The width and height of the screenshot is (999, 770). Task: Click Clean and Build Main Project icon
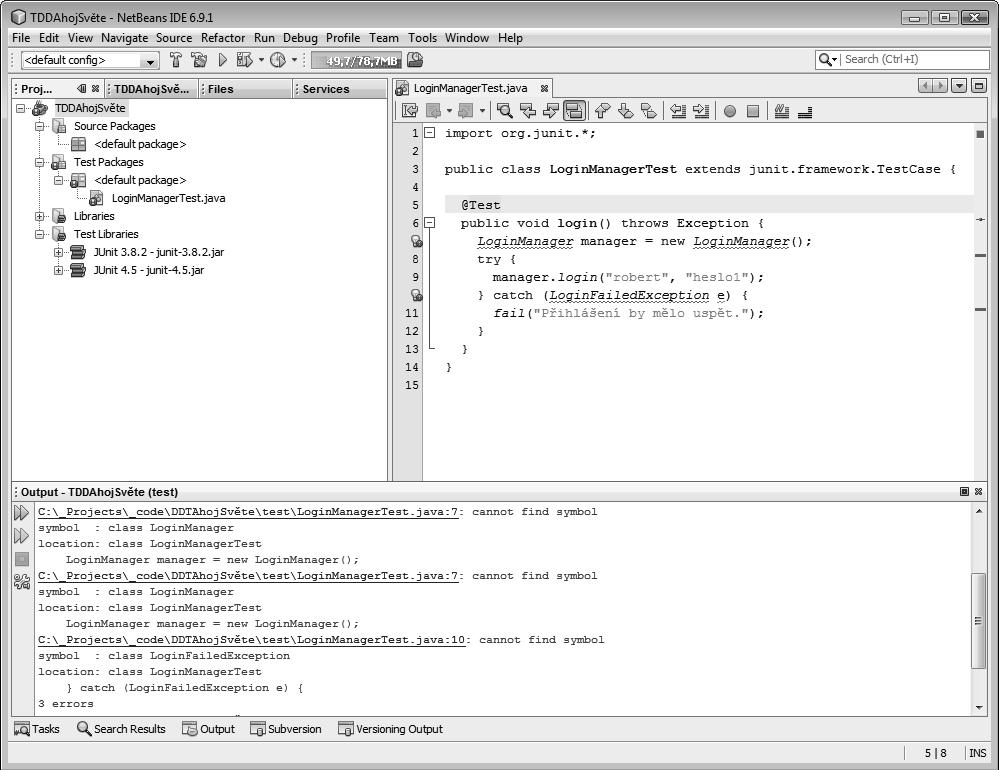199,60
